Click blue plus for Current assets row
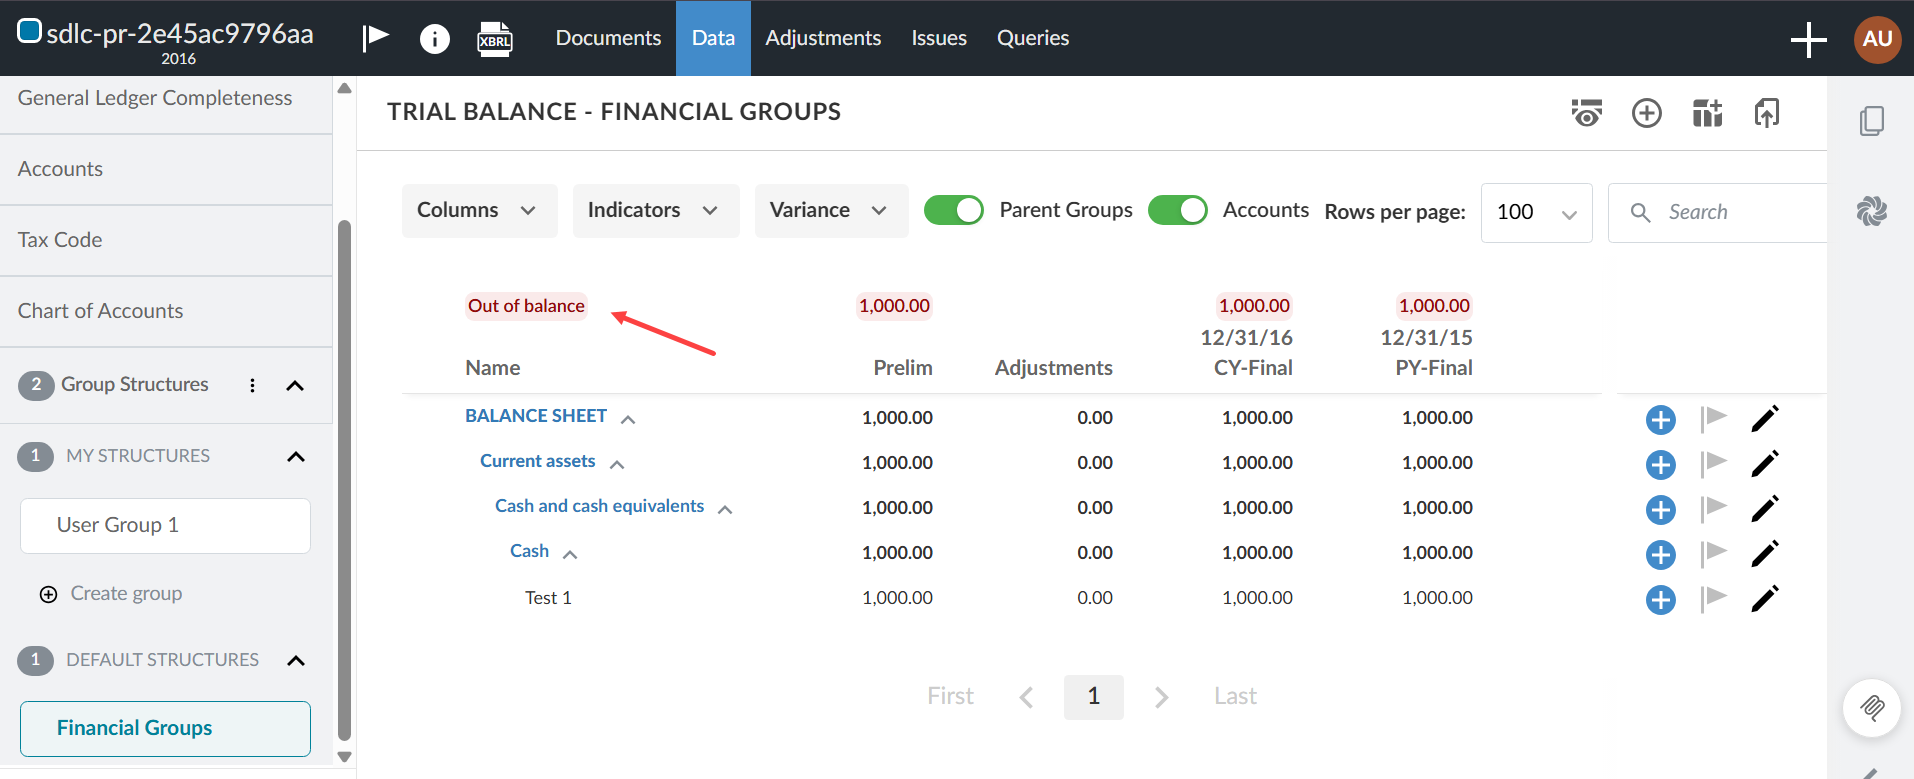The image size is (1914, 779). click(1661, 465)
